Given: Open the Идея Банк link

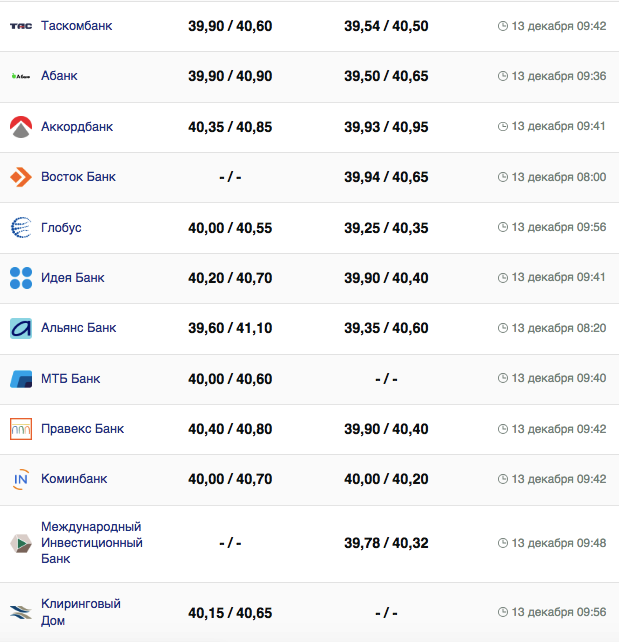Looking at the screenshot, I should click(x=72, y=278).
